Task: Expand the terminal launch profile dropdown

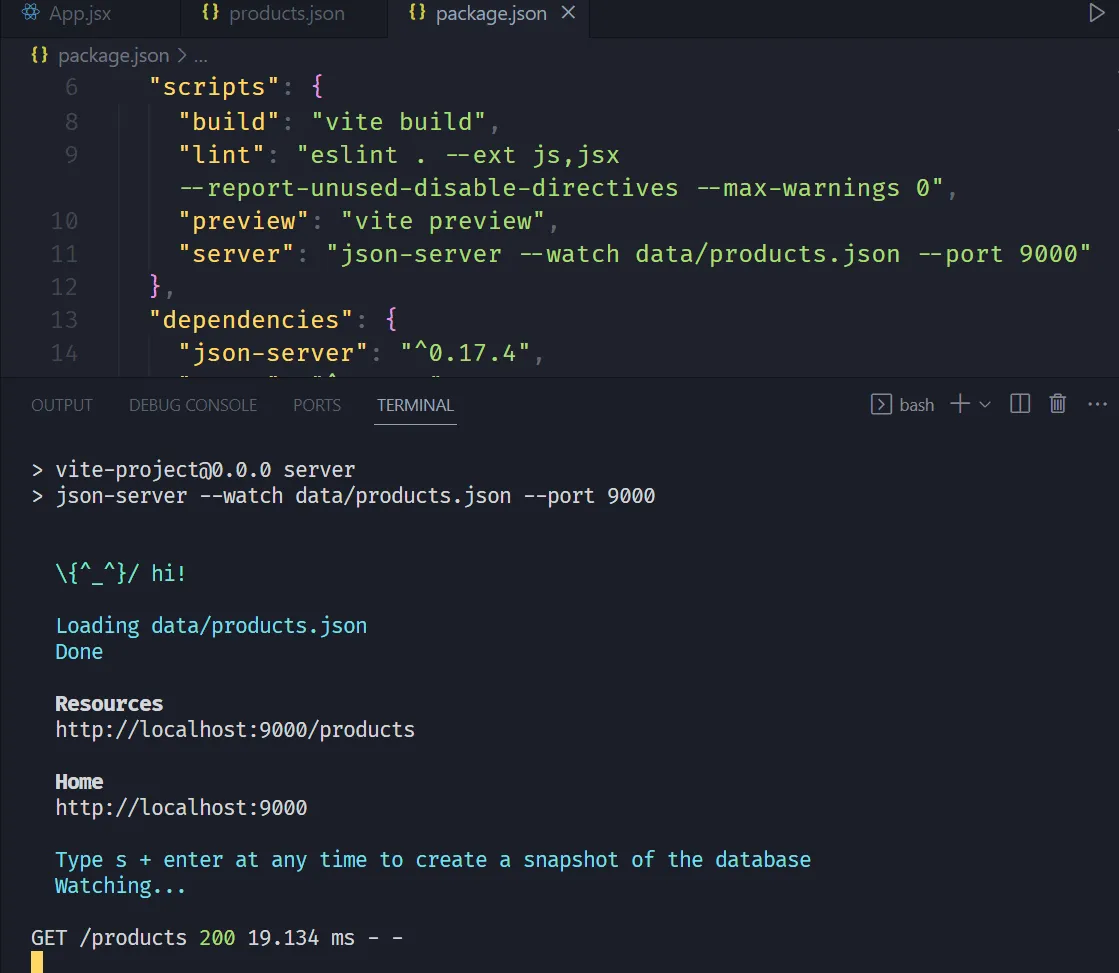Action: 985,404
